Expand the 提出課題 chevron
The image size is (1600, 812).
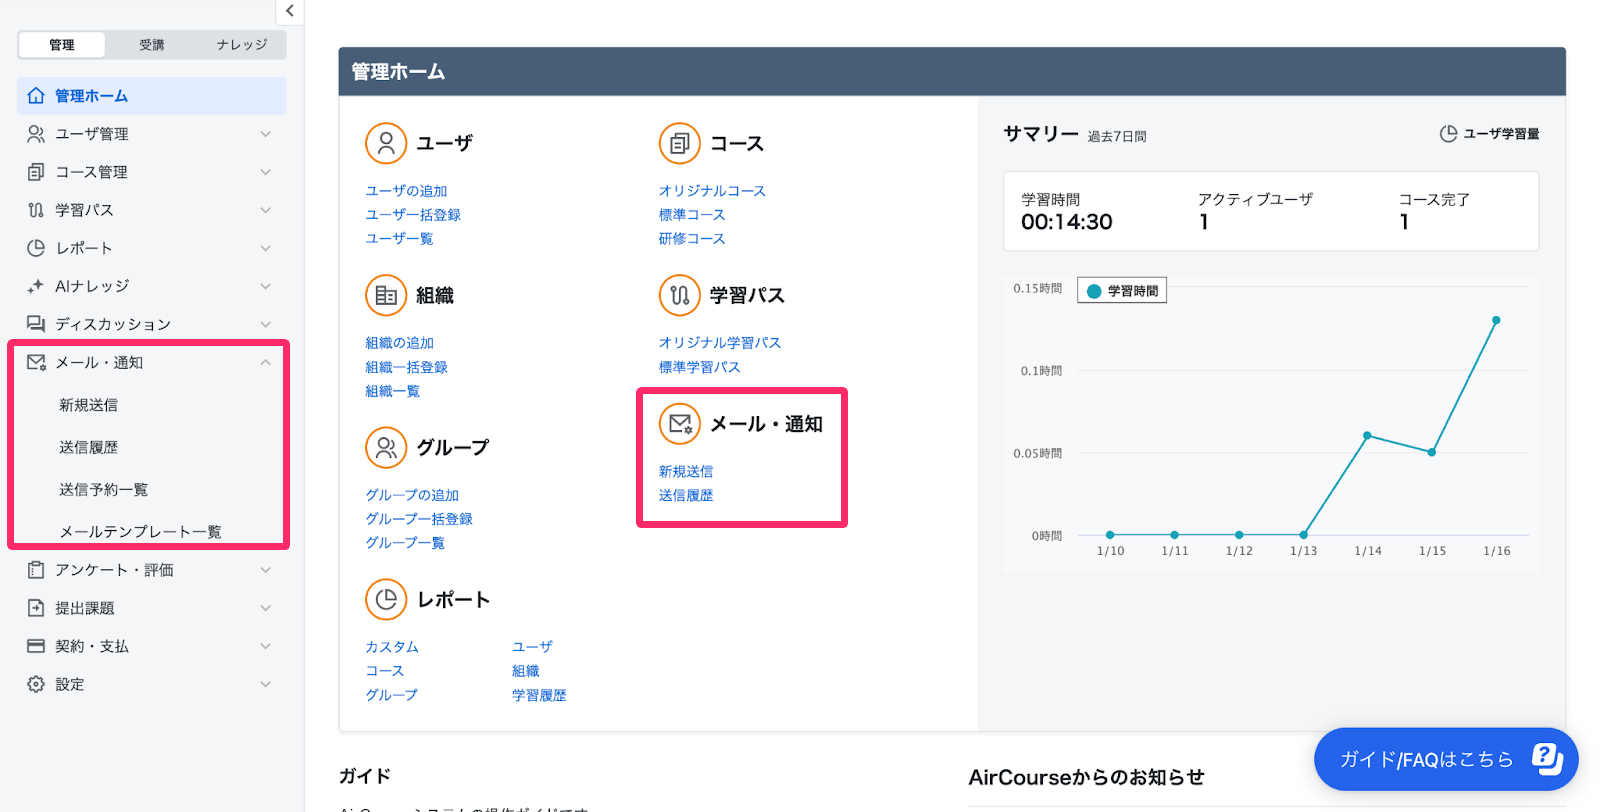tap(266, 608)
